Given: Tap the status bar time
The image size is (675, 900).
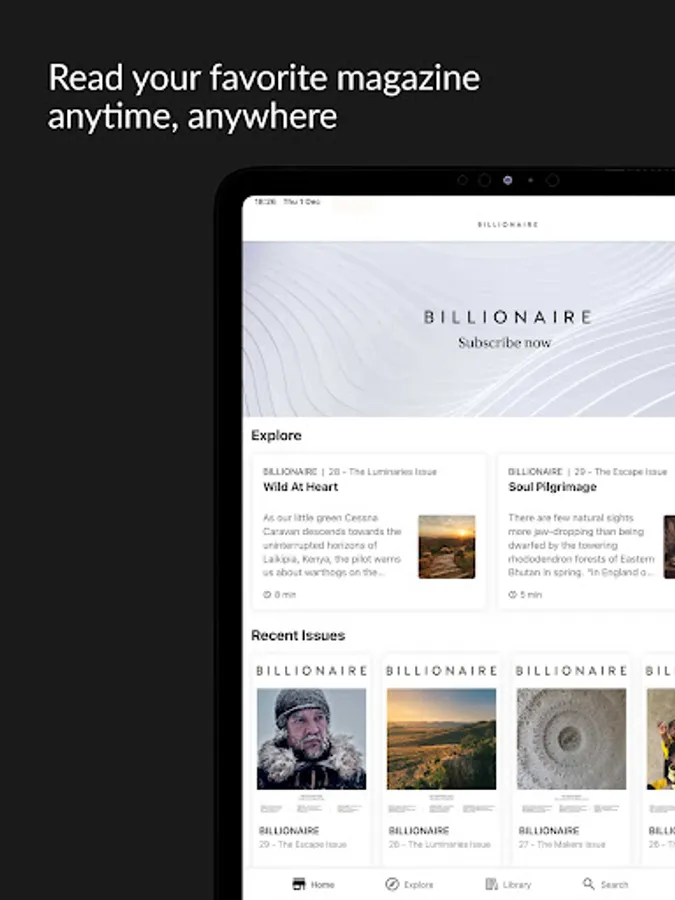Looking at the screenshot, I should 265,202.
